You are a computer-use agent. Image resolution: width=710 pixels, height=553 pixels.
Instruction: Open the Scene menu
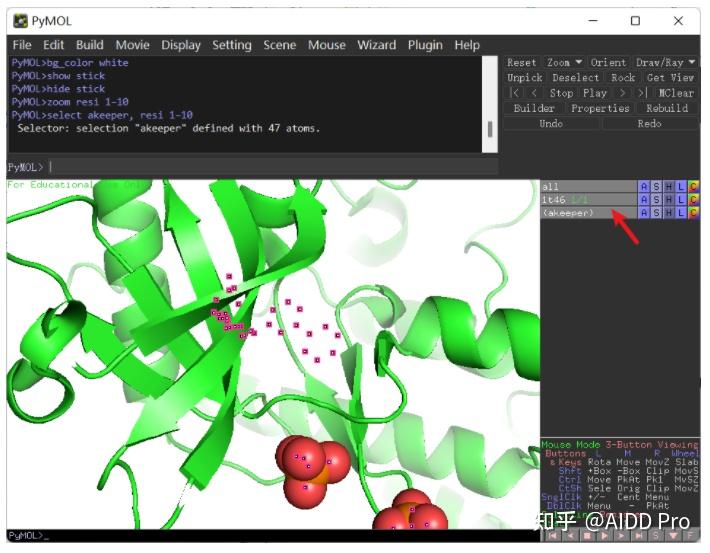[x=279, y=45]
